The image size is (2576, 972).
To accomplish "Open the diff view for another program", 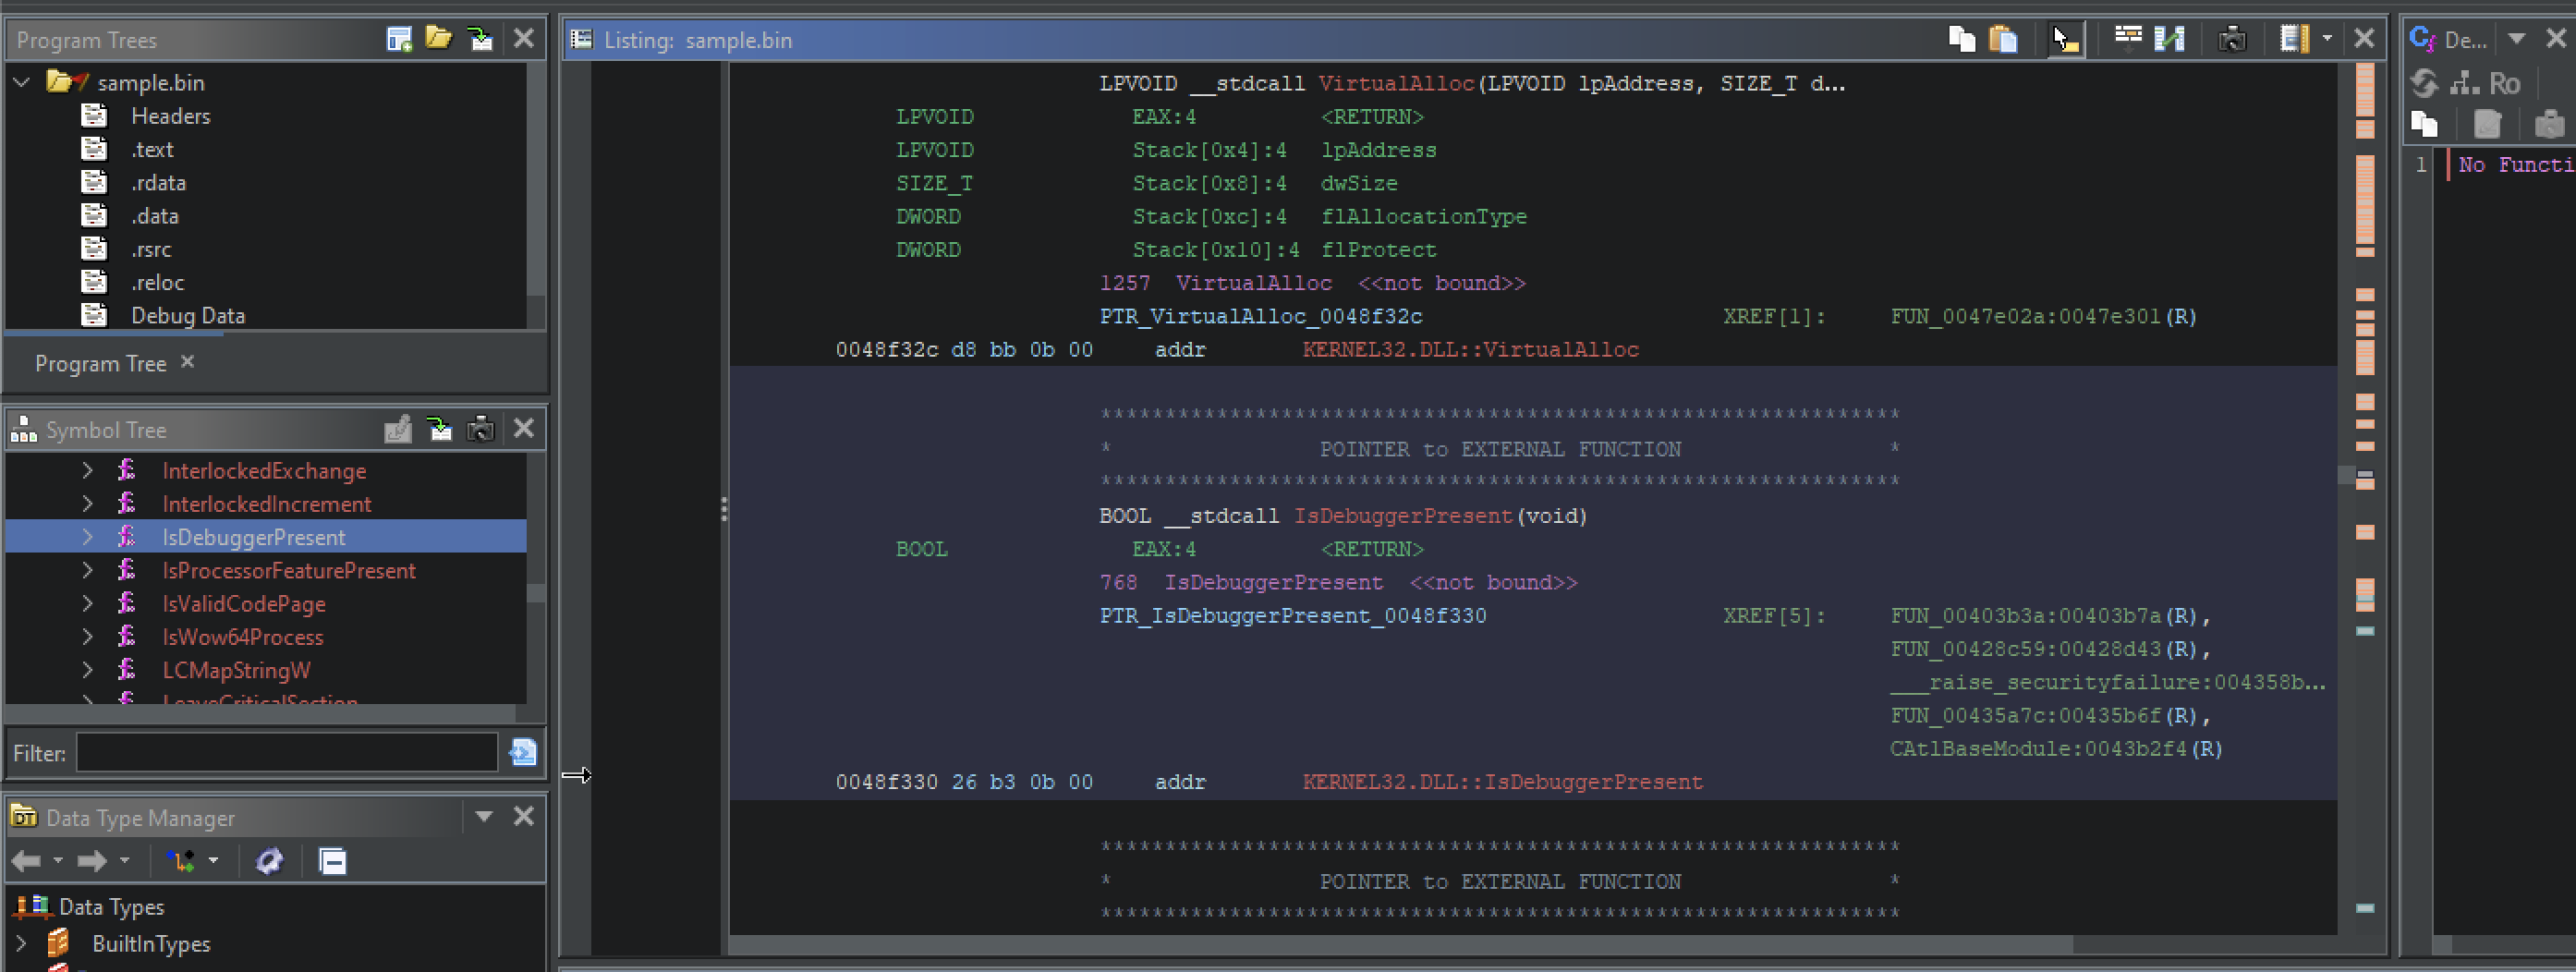I will tap(2169, 39).
